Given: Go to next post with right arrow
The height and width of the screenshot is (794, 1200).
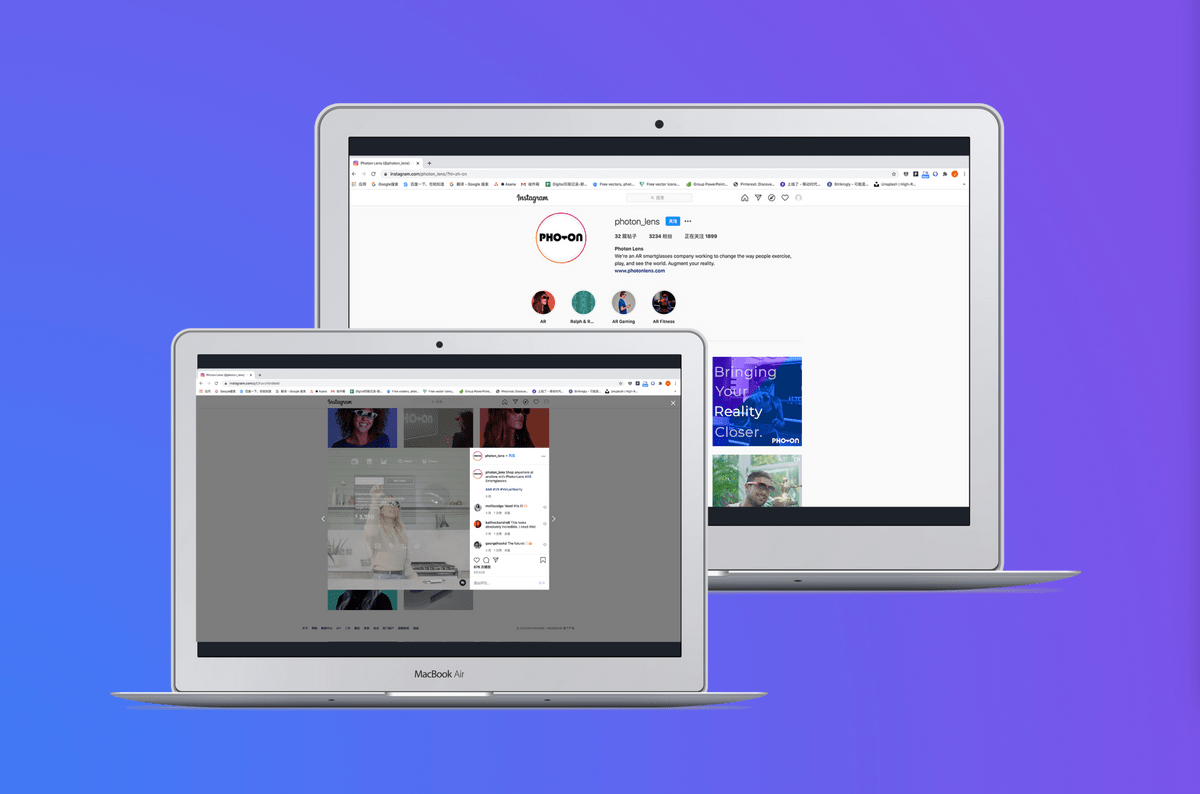Looking at the screenshot, I should tap(553, 519).
